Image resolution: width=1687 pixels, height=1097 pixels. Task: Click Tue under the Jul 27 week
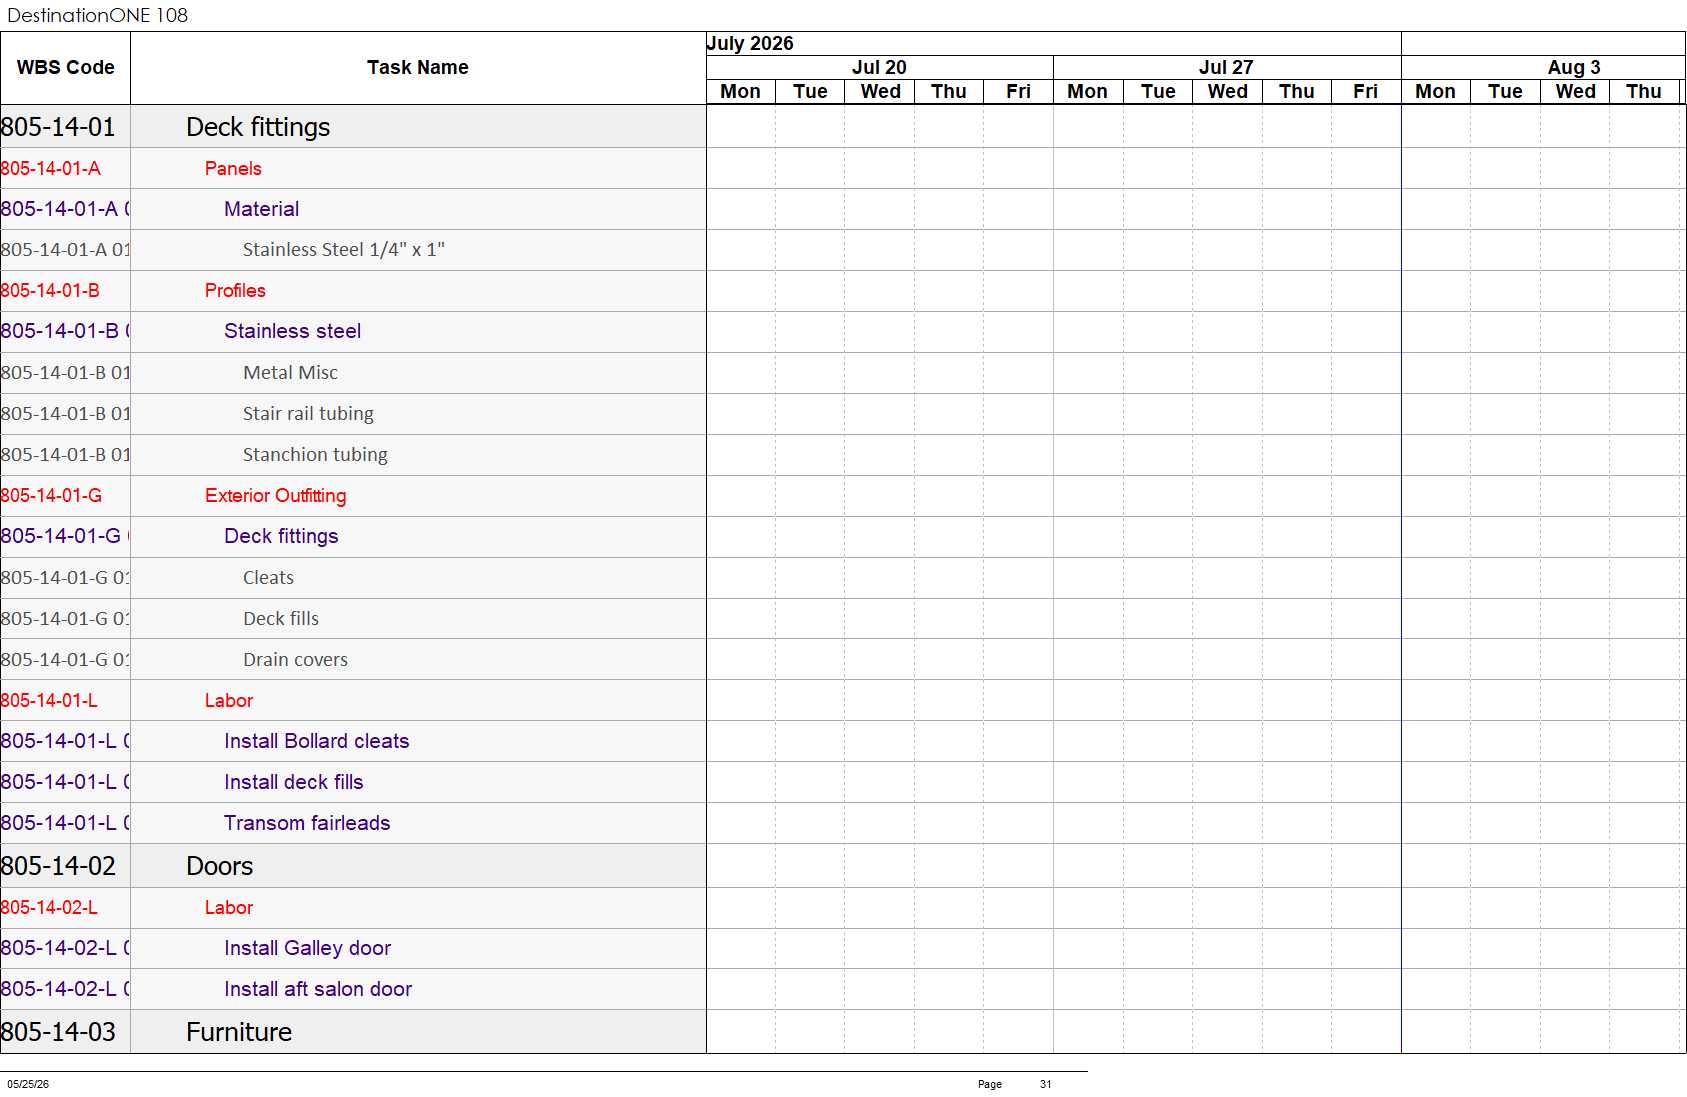[1158, 91]
